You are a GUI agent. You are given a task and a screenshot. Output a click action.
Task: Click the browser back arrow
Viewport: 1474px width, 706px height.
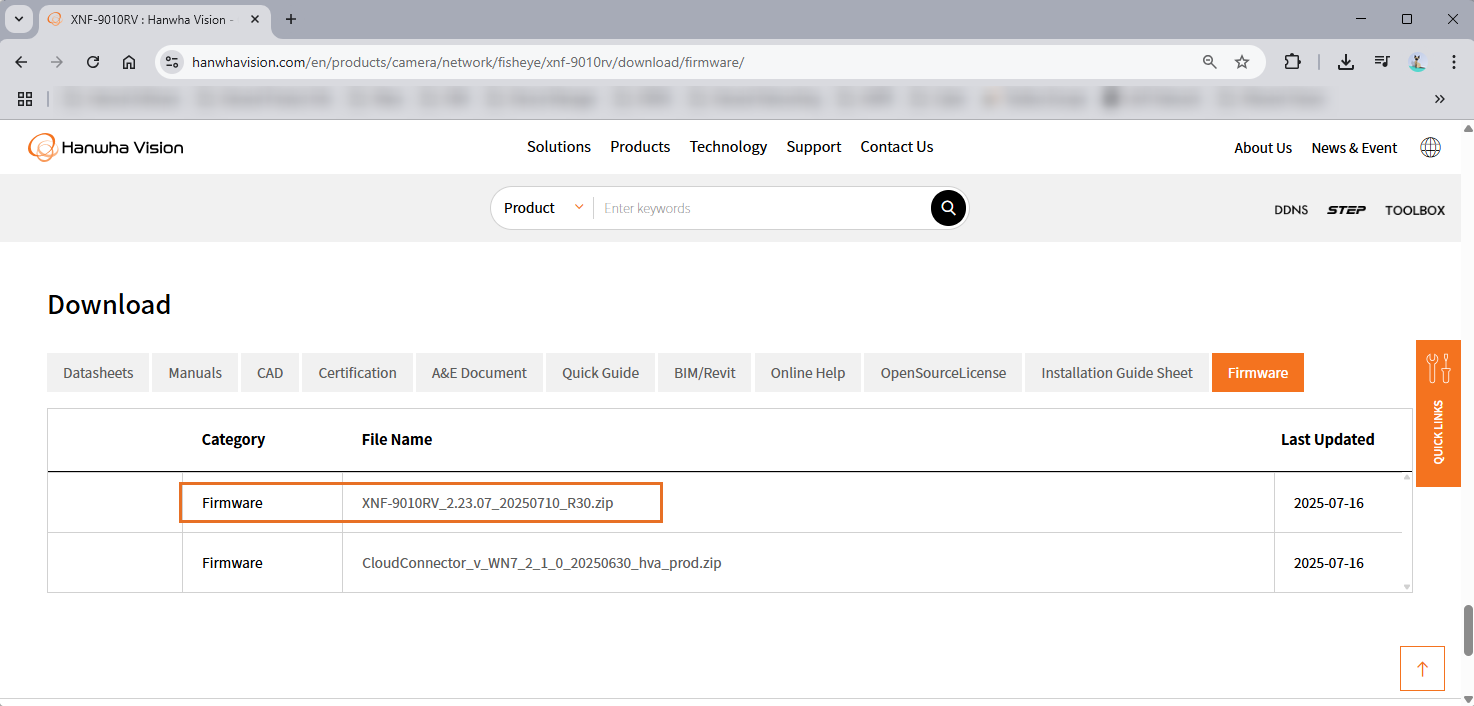pyautogui.click(x=21, y=62)
